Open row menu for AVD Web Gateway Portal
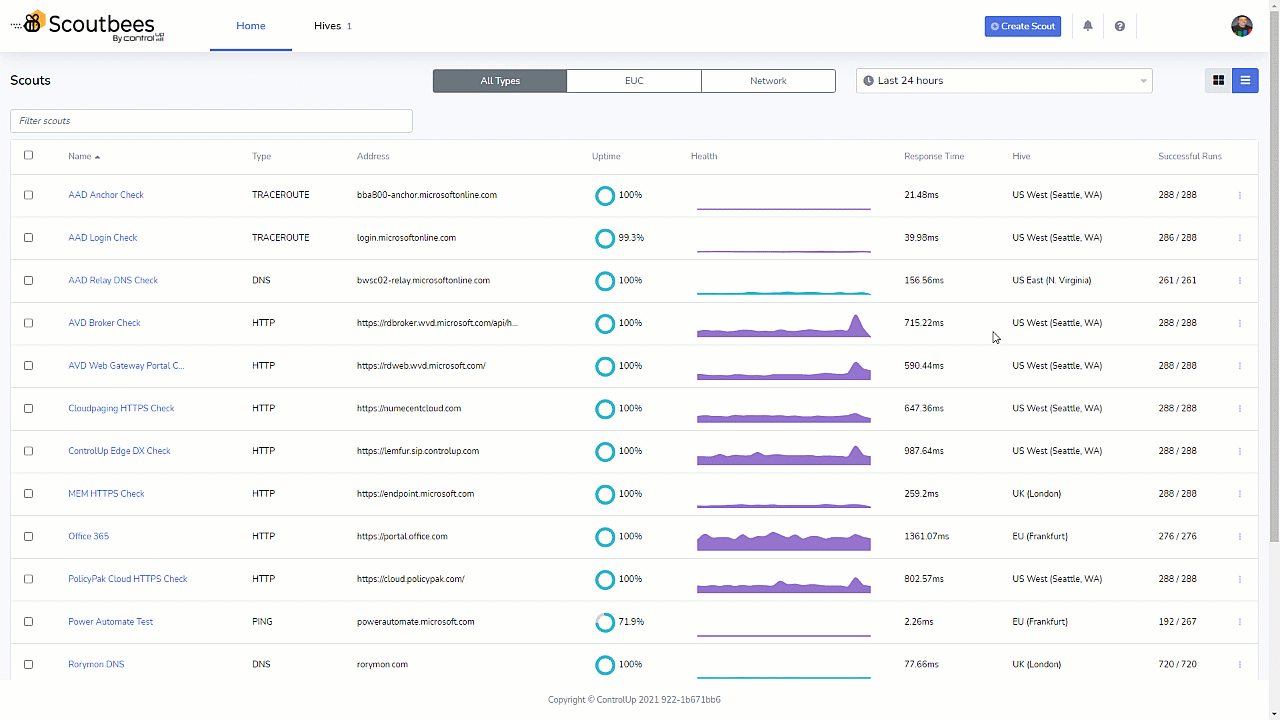The height and width of the screenshot is (720, 1280). tap(1240, 366)
